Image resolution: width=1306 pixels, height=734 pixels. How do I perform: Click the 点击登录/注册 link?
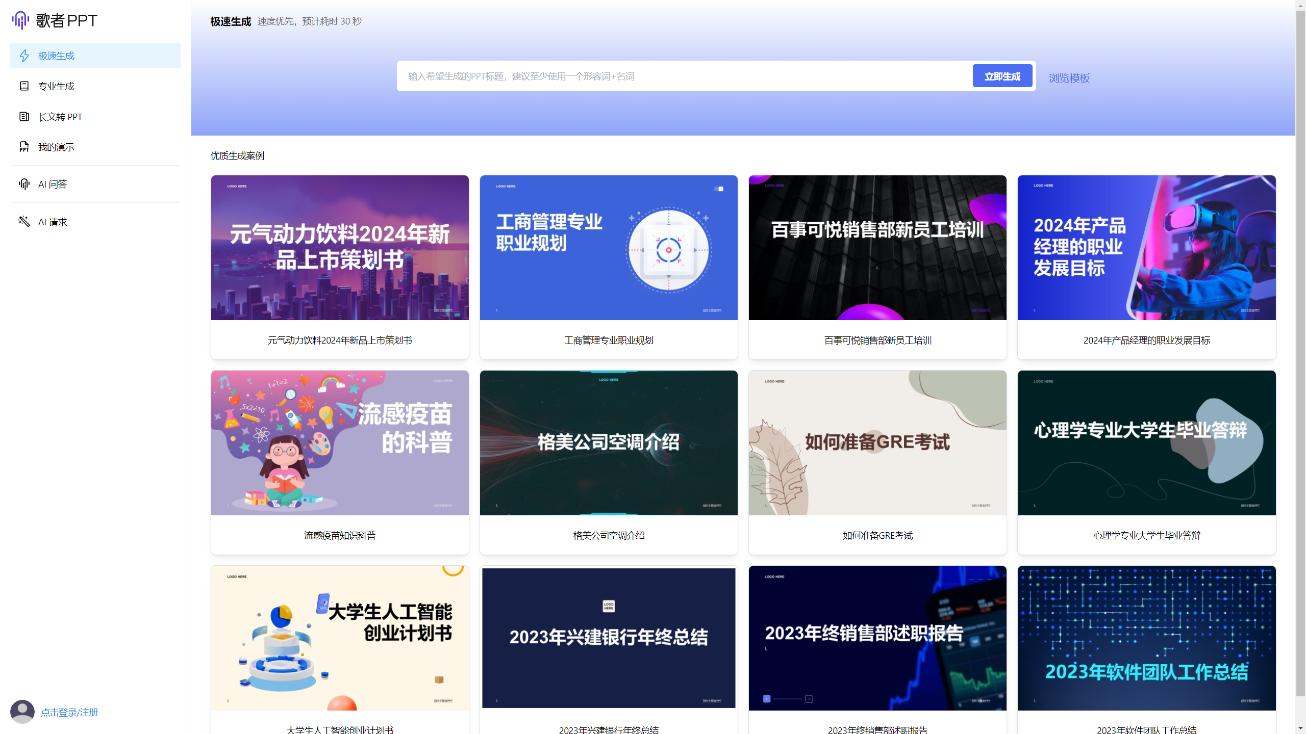coord(69,713)
